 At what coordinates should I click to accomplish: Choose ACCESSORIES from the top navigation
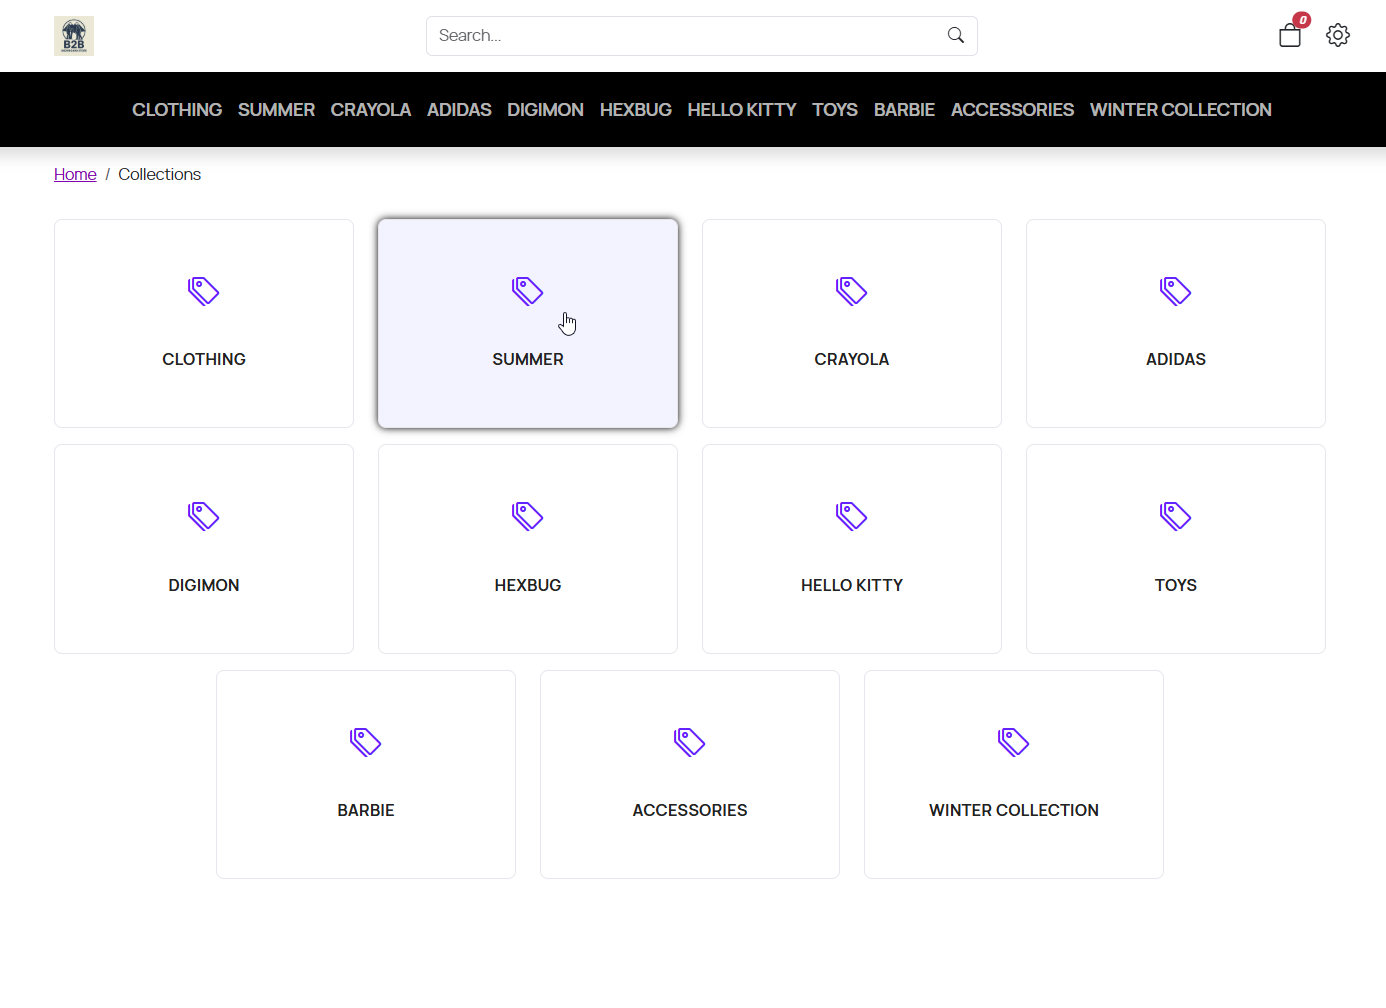click(1012, 110)
